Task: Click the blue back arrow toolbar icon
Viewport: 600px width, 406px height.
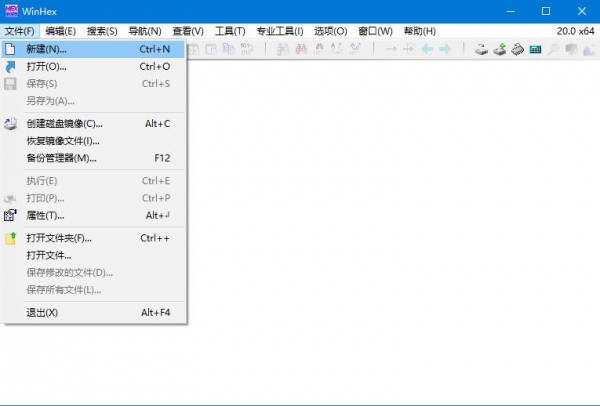Action: [427, 49]
